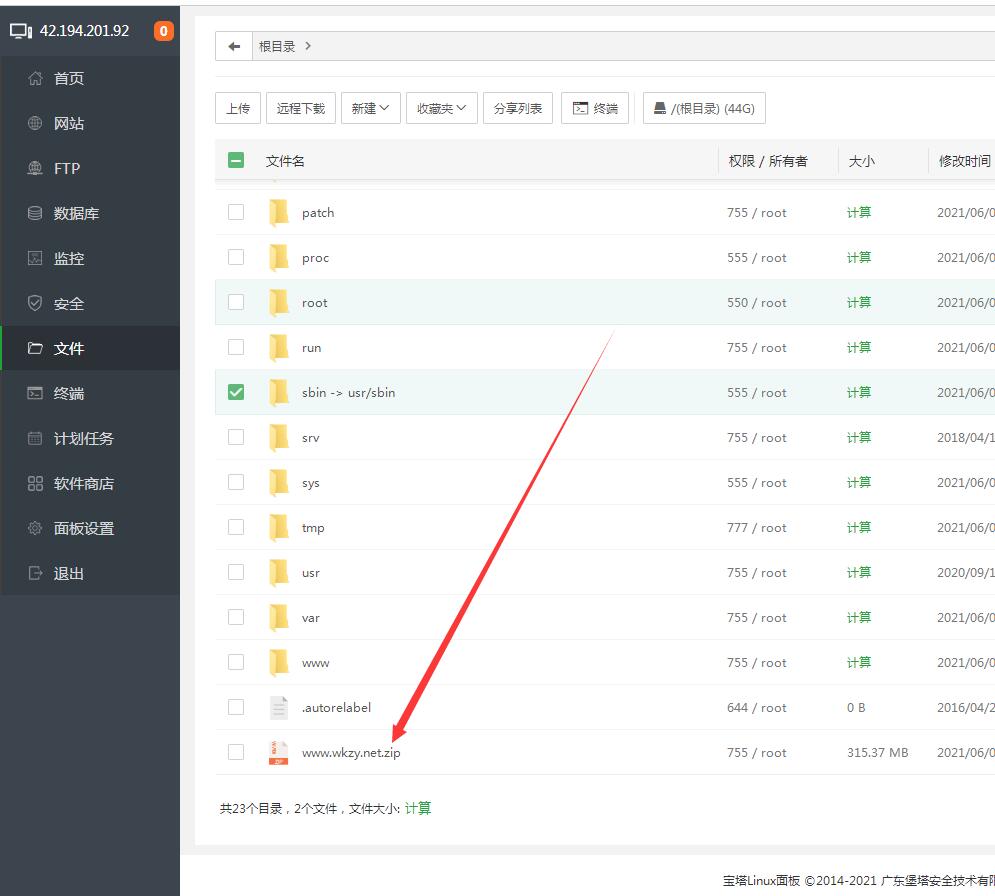Click the orange notification badge showing 0
This screenshot has width=995, height=896.
[x=163, y=31]
